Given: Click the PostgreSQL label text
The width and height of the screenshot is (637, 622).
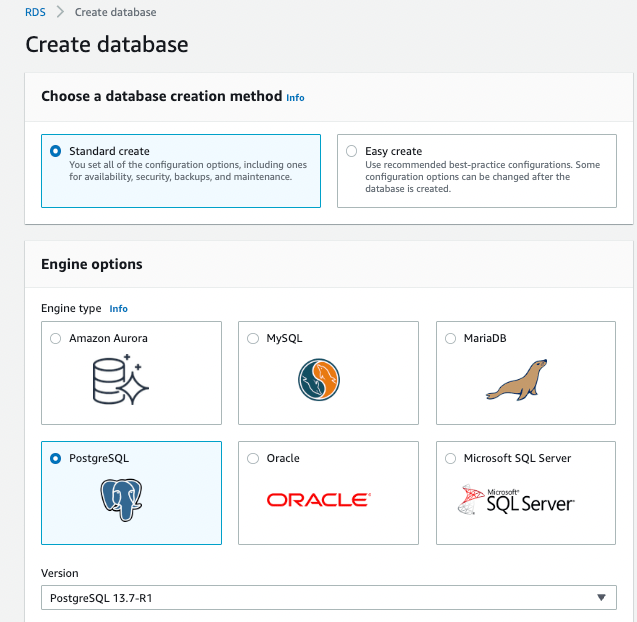Looking at the screenshot, I should click(99, 458).
